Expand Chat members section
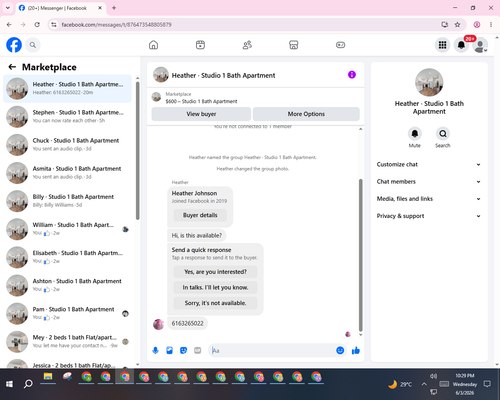 429,182
